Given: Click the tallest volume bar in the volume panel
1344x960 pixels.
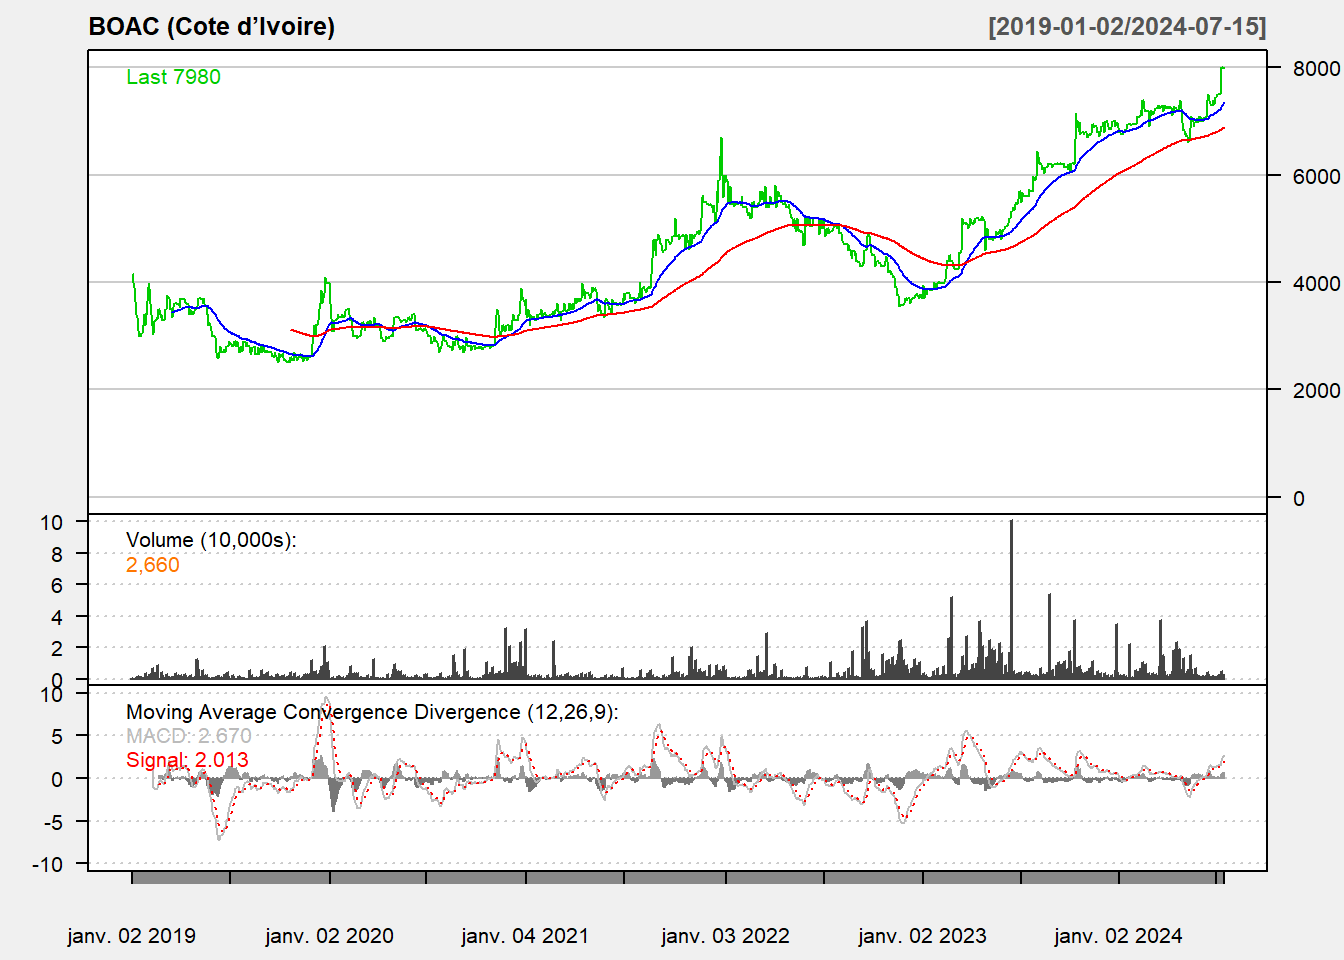Looking at the screenshot, I should tap(1011, 600).
